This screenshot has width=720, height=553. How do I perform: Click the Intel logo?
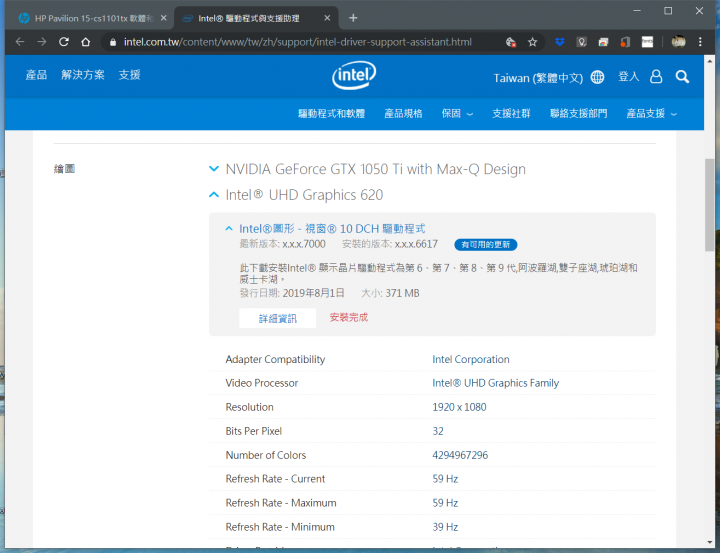coord(354,75)
